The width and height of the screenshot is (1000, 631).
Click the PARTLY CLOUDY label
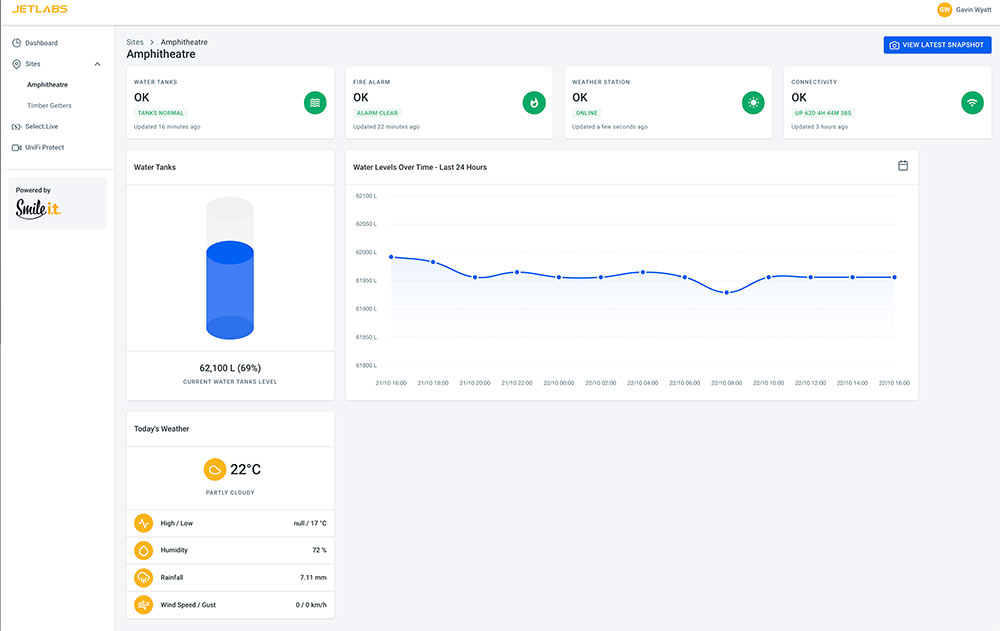pos(230,493)
